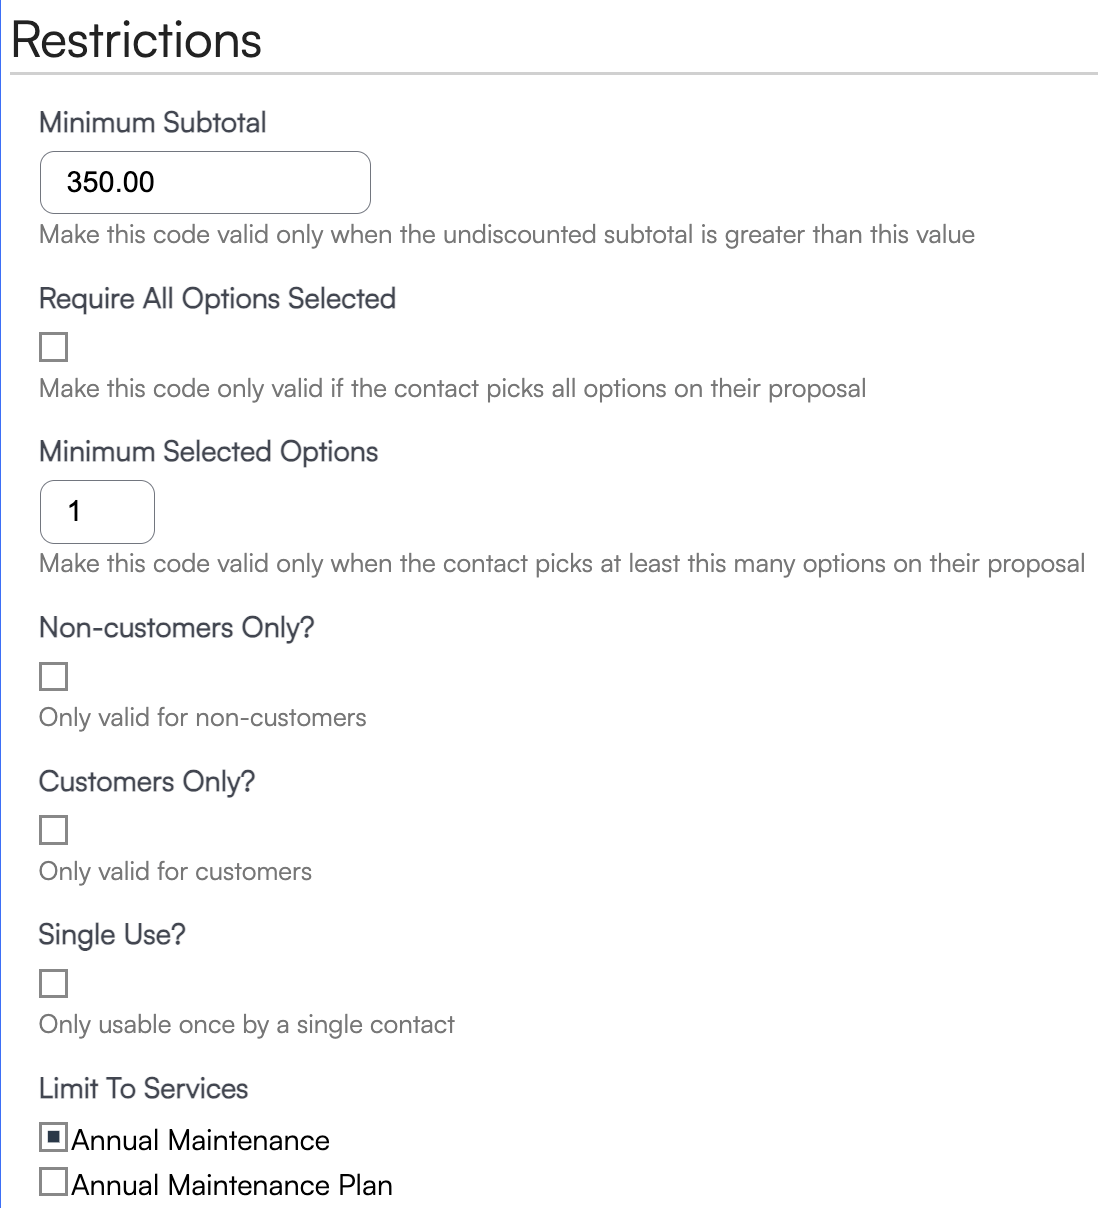
Task: Toggle the Single Use checkbox
Action: point(53,983)
